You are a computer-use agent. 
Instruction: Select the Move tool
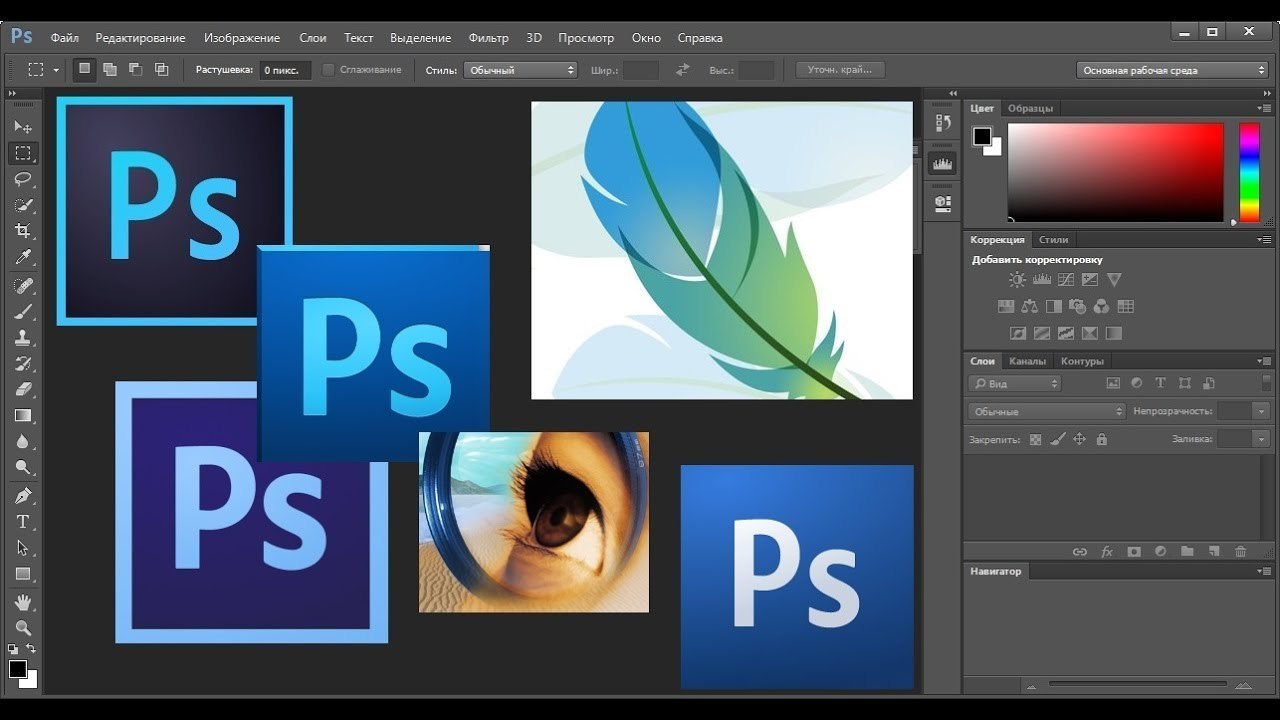(22, 127)
